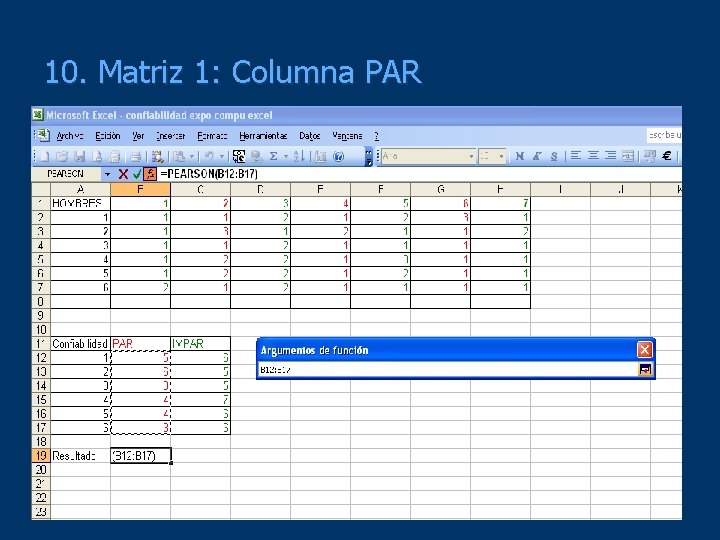Click the range input field in Argumentos de función
The image size is (720, 540).
[448, 369]
